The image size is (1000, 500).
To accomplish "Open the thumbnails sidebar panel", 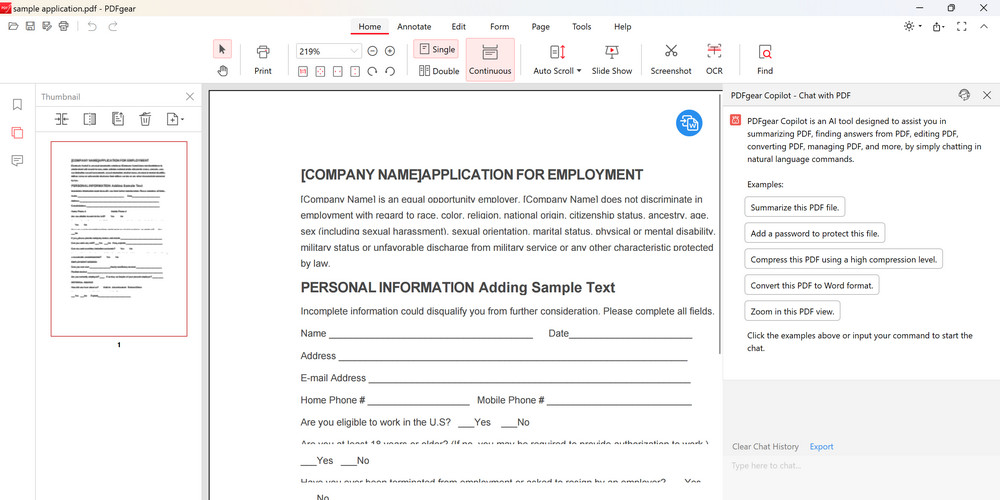I will 17,133.
